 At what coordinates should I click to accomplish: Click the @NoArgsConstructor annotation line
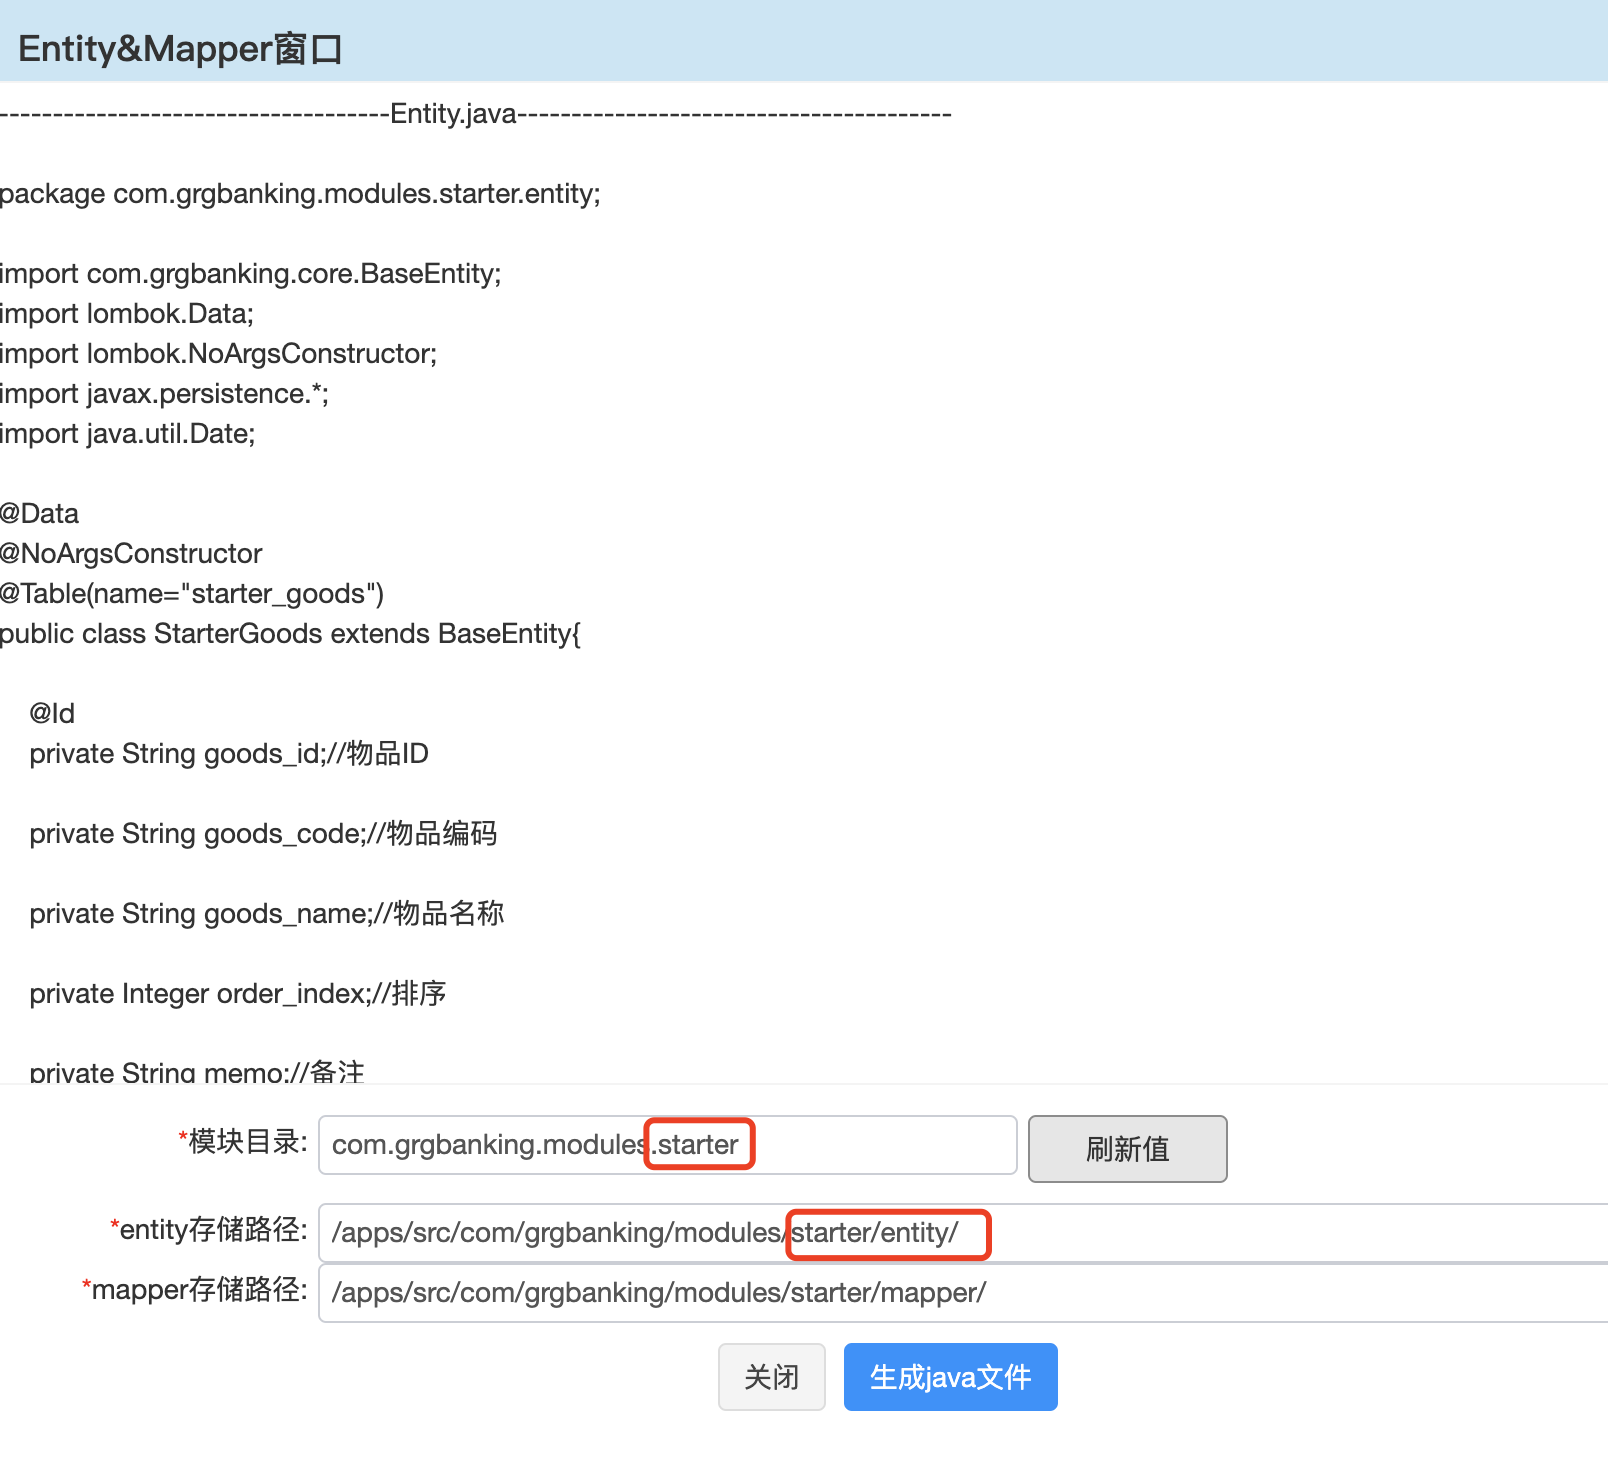tap(131, 554)
